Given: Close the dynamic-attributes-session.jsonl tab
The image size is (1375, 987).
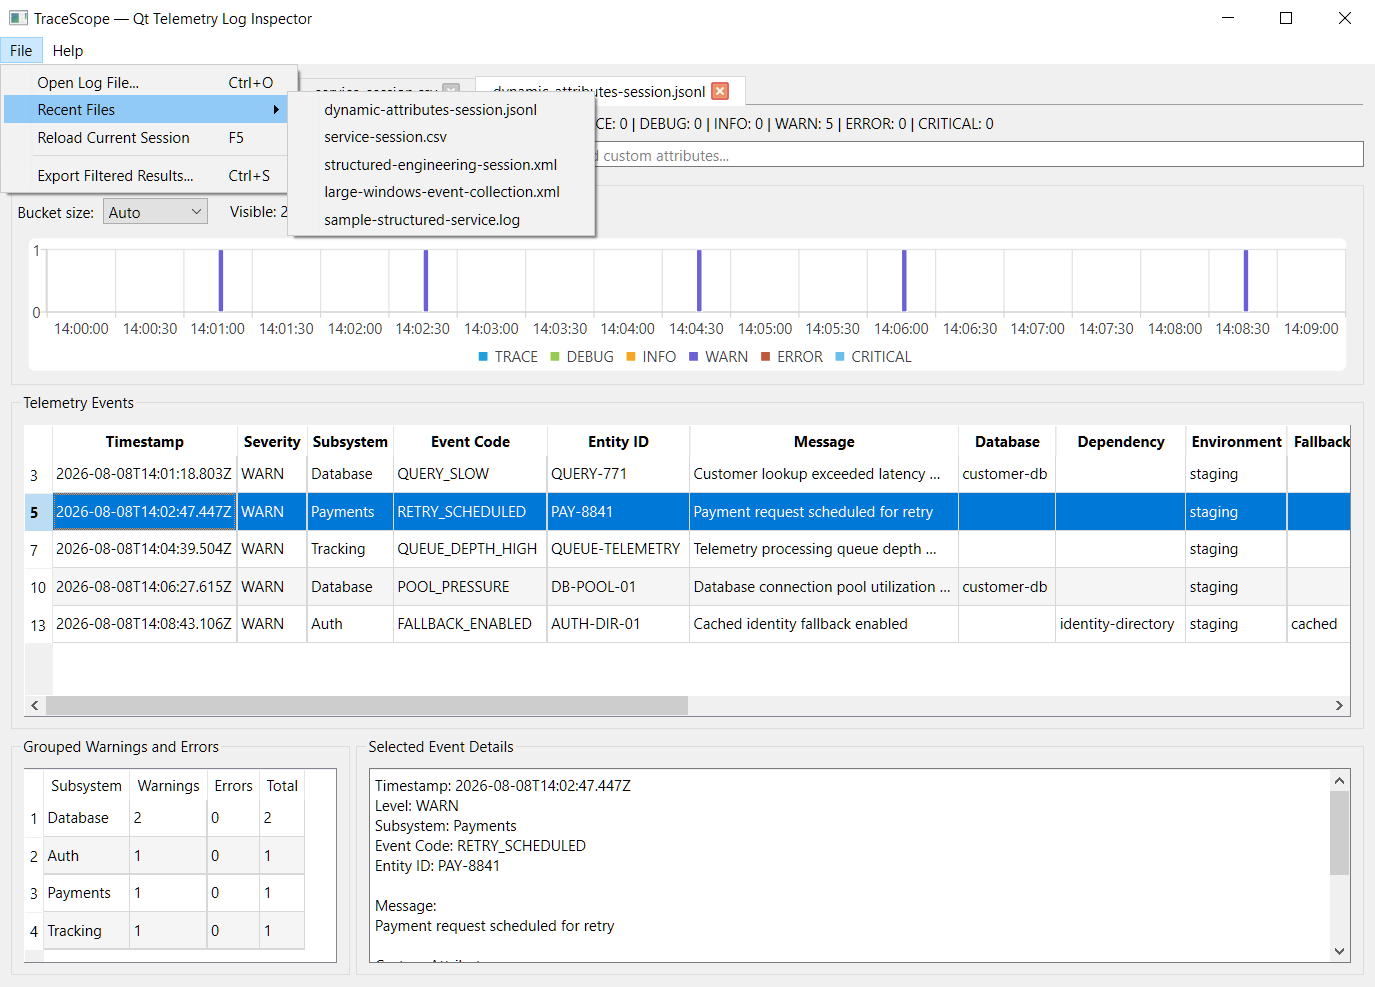Looking at the screenshot, I should 720,91.
